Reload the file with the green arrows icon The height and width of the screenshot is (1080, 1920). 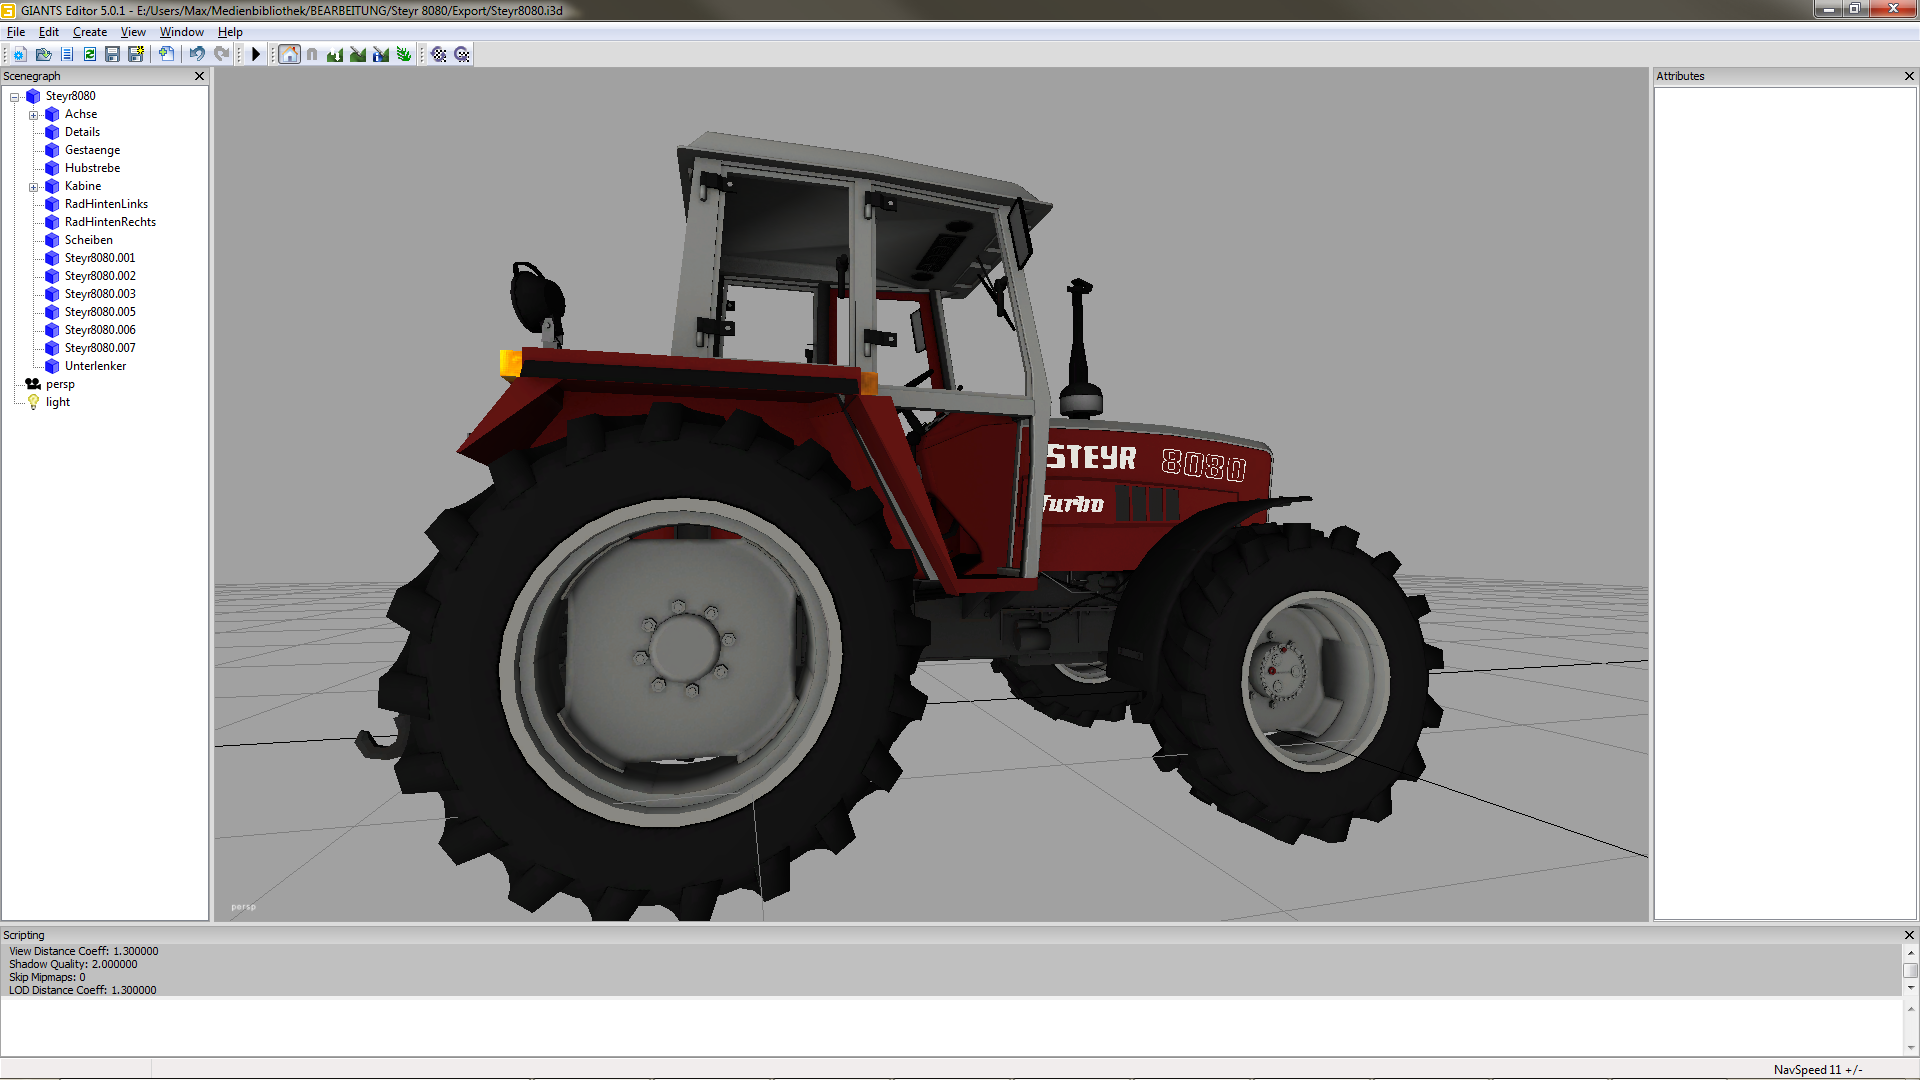coord(90,54)
